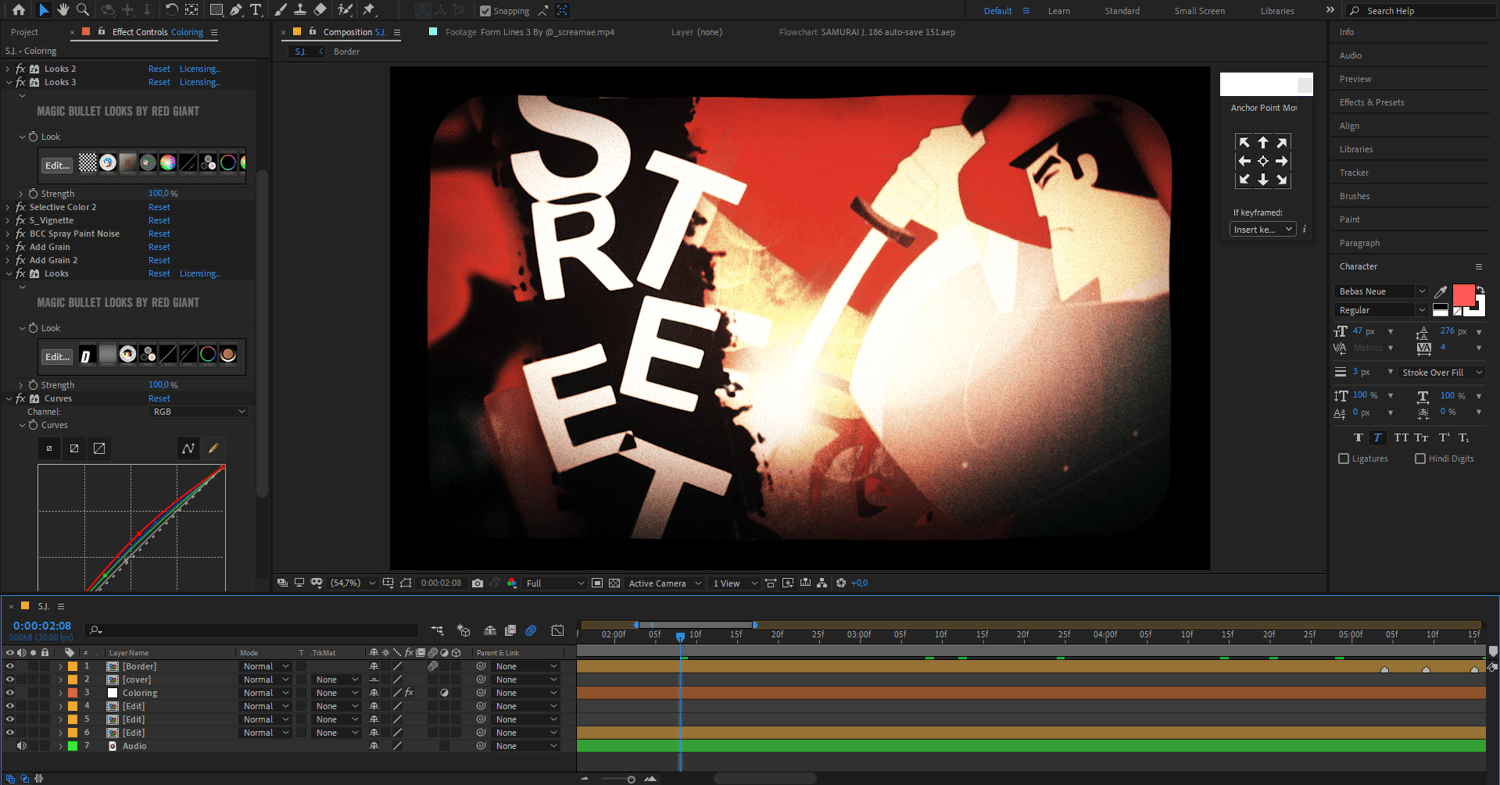The image size is (1500, 785).
Task: Mute the Audio layer speaker icon
Action: [x=22, y=746]
